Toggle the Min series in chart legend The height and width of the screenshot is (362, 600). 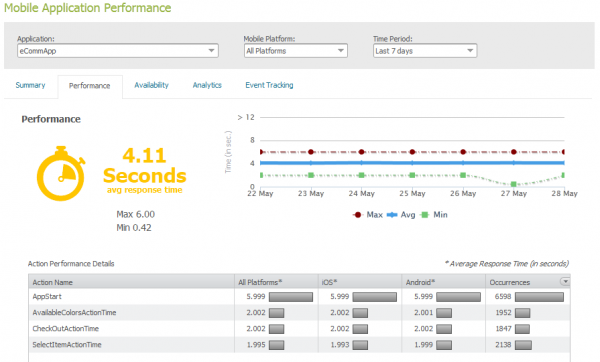coord(434,215)
